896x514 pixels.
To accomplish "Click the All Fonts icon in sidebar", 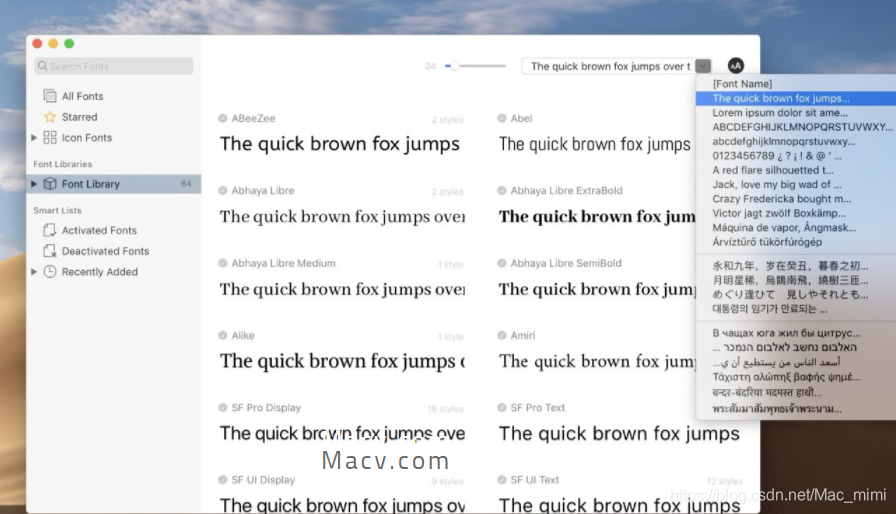I will coord(50,96).
